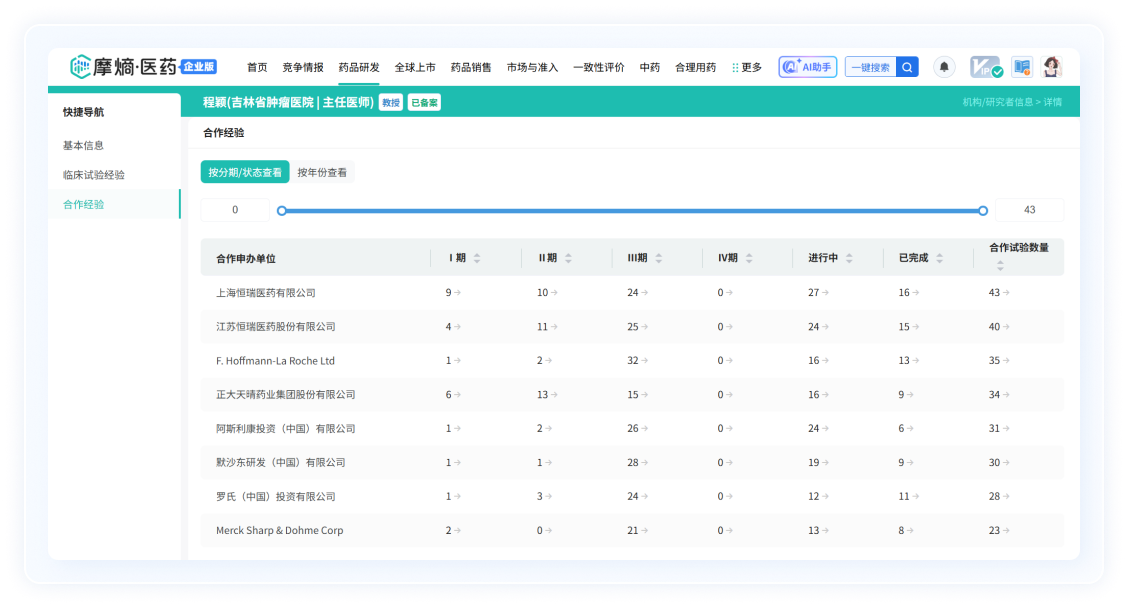Click 正大天晴药业集团股份有限公司 name

pyautogui.click(x=286, y=394)
